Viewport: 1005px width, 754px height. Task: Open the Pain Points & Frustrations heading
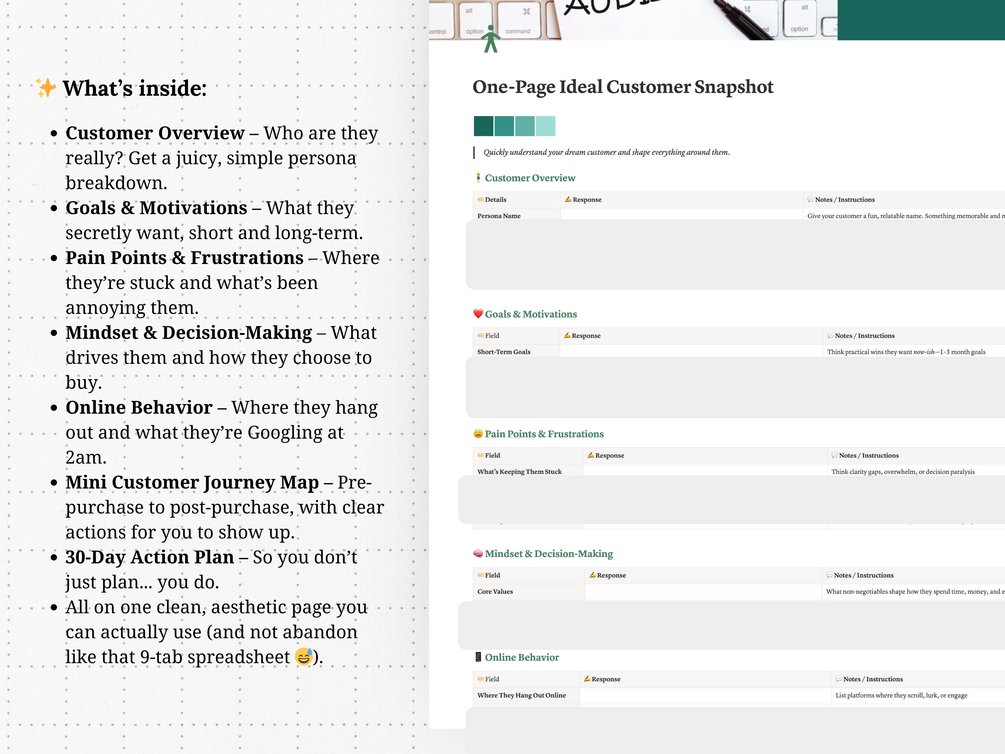pyautogui.click(x=544, y=433)
